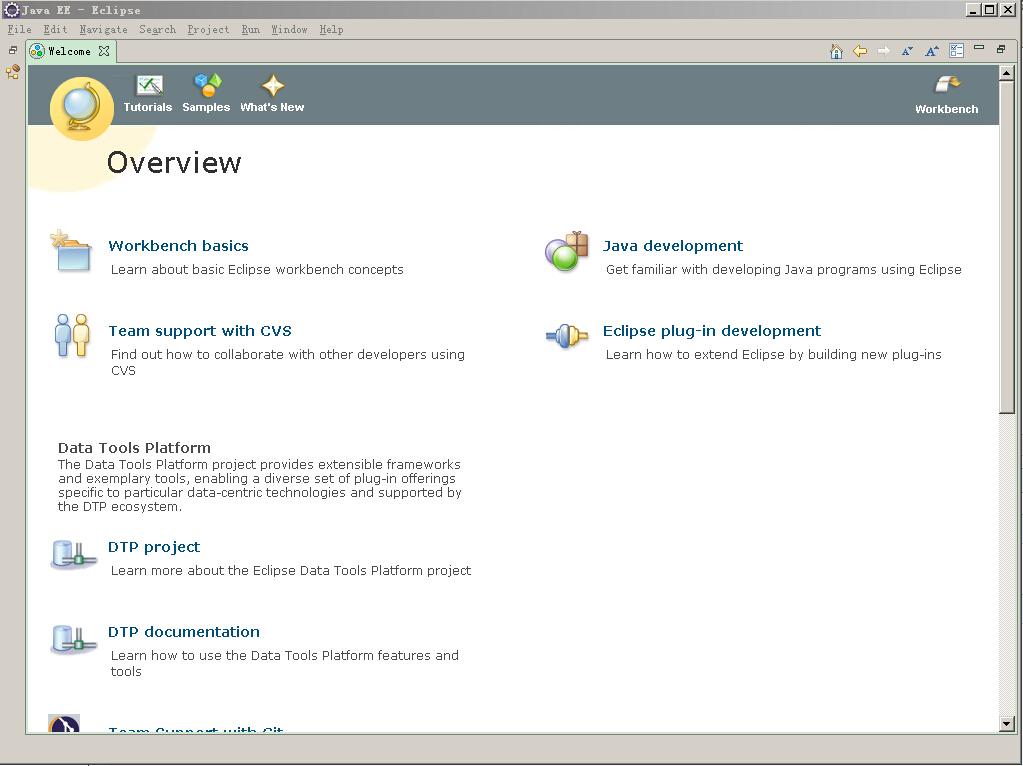Screen dimensions: 1023x766
Task: Click the Overview globe icon
Action: pyautogui.click(x=80, y=107)
